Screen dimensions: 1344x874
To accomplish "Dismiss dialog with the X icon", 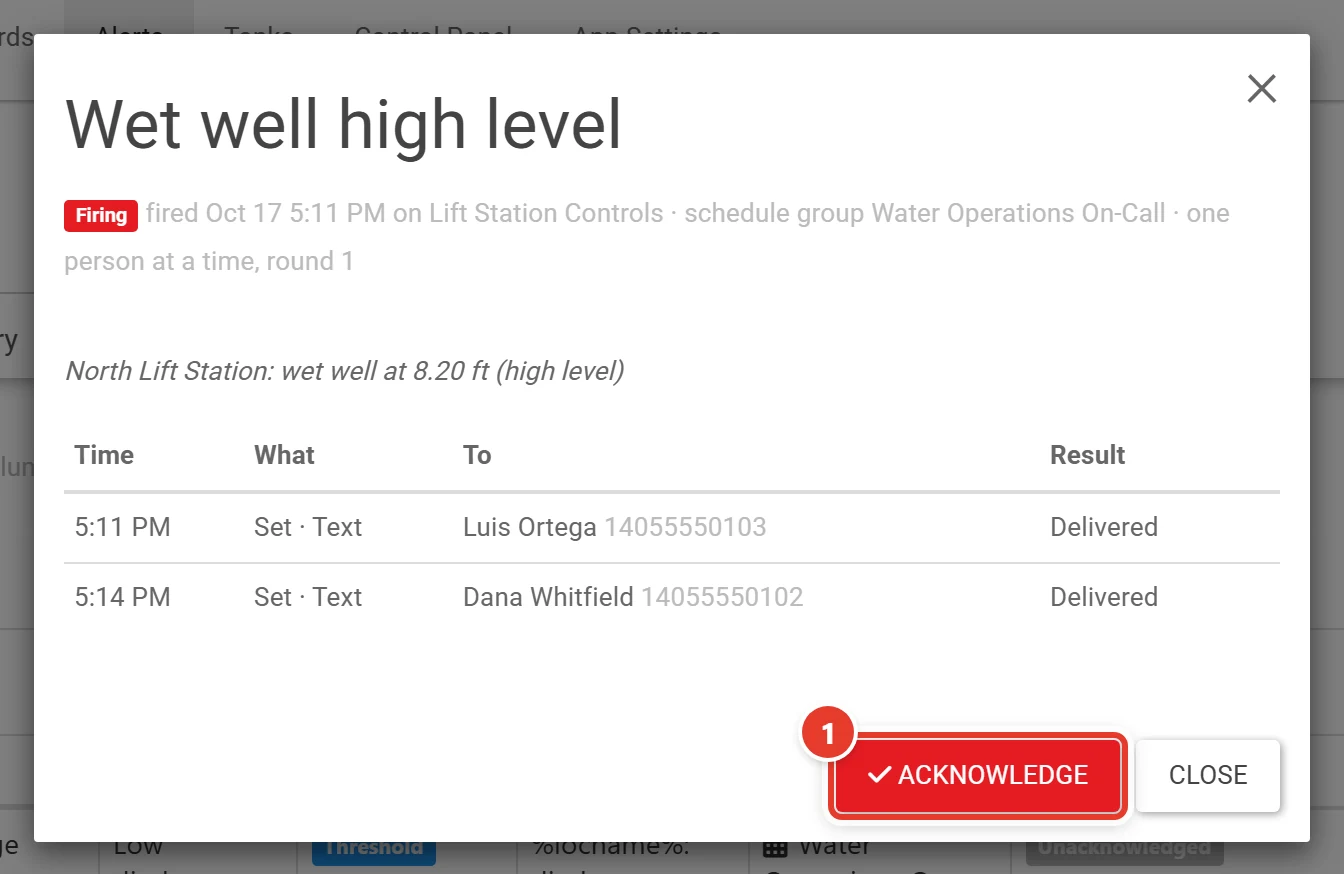I will click(1262, 89).
